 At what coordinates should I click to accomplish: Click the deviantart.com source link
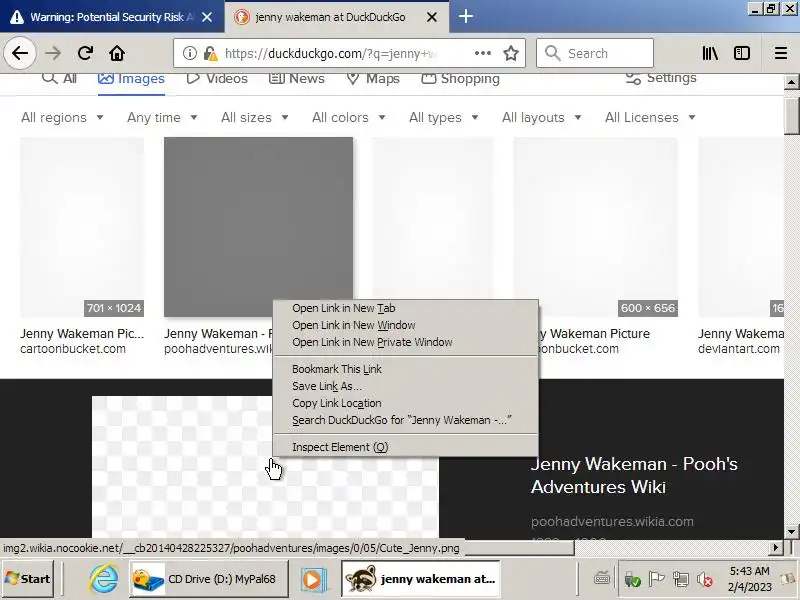(739, 349)
